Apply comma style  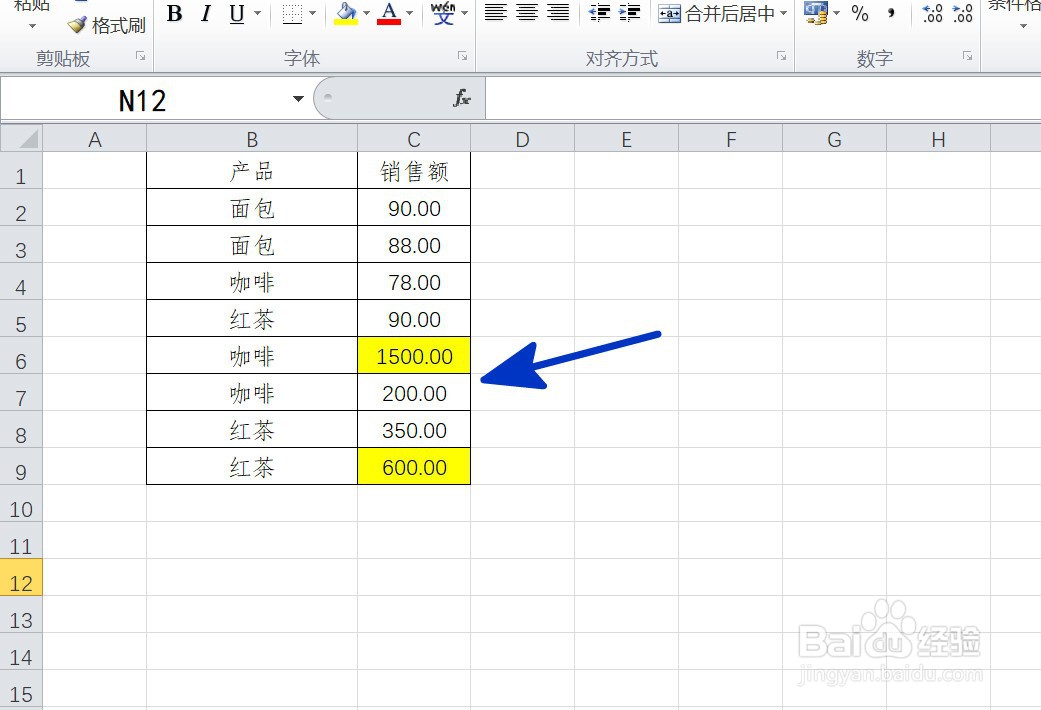coord(890,13)
